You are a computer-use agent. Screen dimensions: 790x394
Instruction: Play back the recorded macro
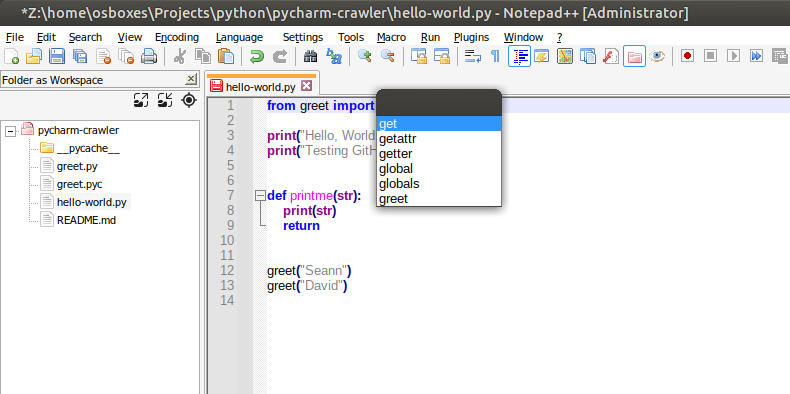pyautogui.click(x=734, y=55)
